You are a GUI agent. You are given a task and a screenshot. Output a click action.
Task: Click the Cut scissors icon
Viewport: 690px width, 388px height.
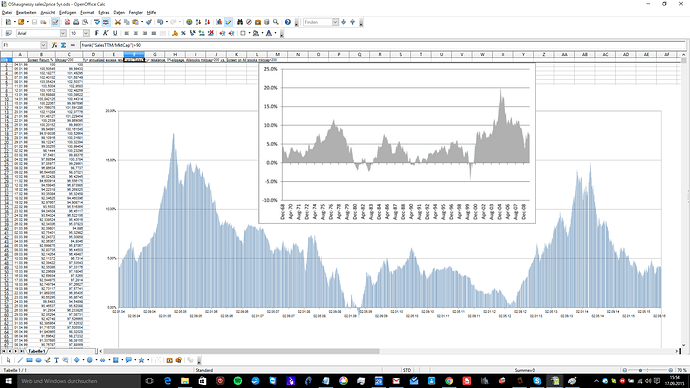[x=117, y=22]
